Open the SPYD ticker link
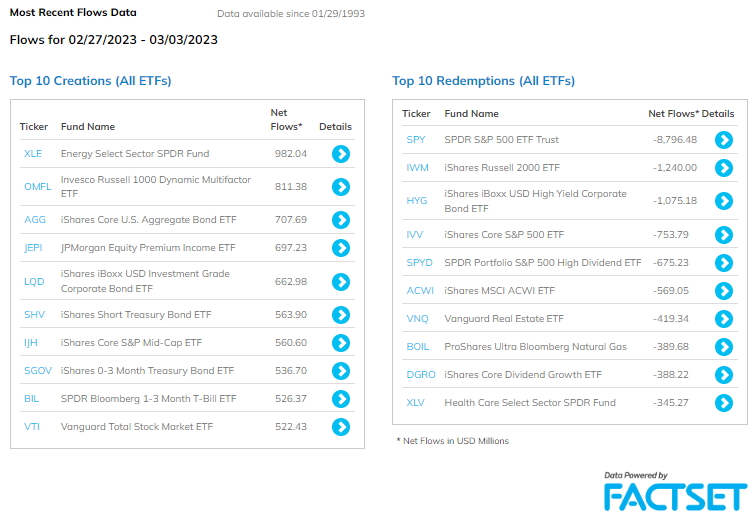 (419, 263)
